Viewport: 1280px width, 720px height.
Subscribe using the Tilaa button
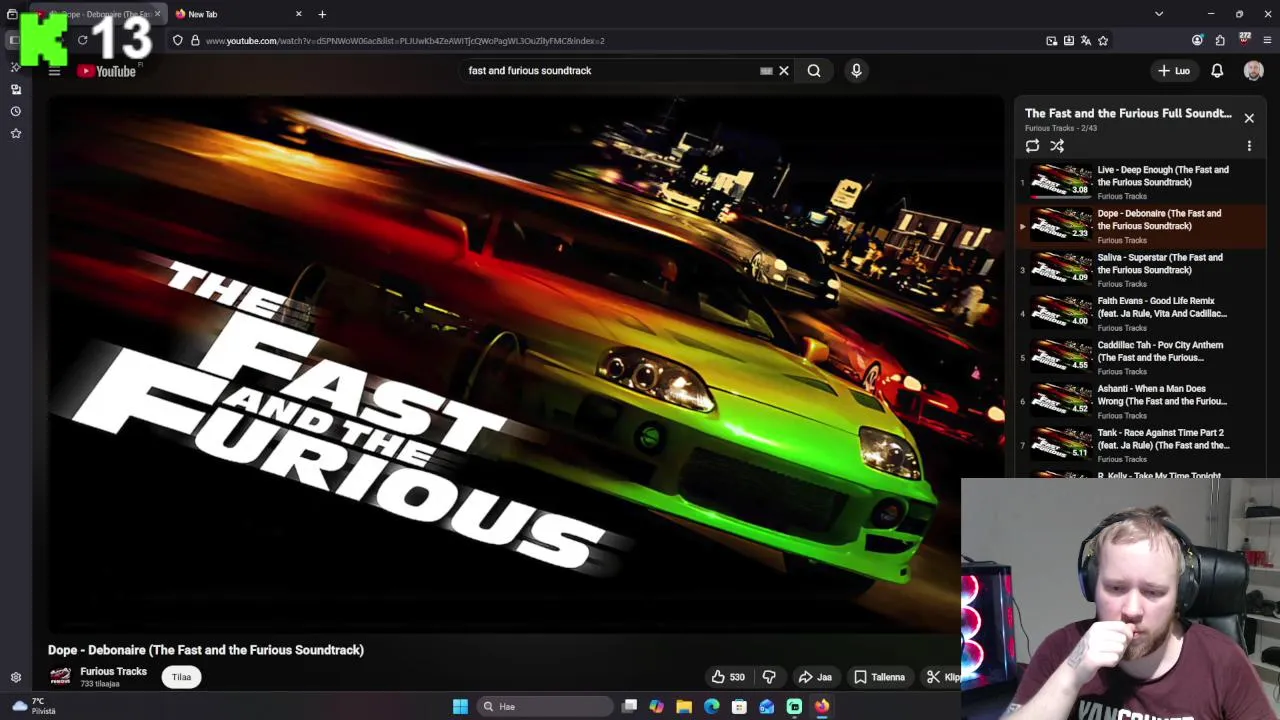coord(181,677)
